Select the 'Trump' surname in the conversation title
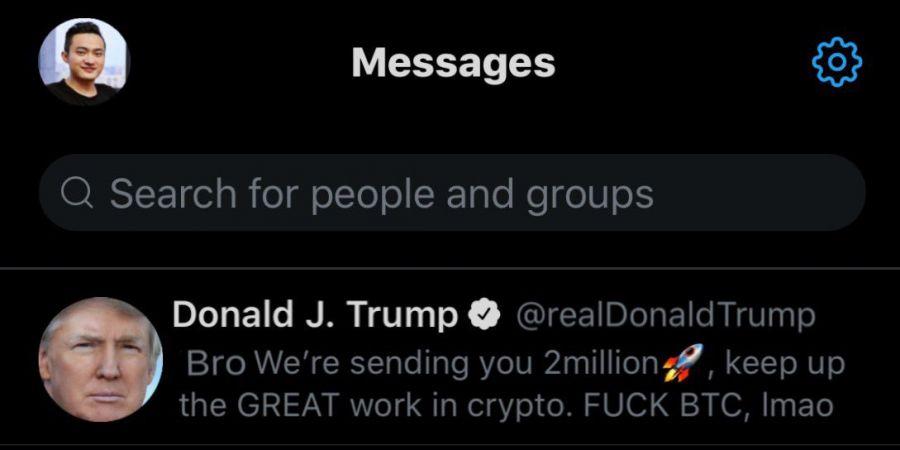The height and width of the screenshot is (450, 900). click(x=402, y=316)
